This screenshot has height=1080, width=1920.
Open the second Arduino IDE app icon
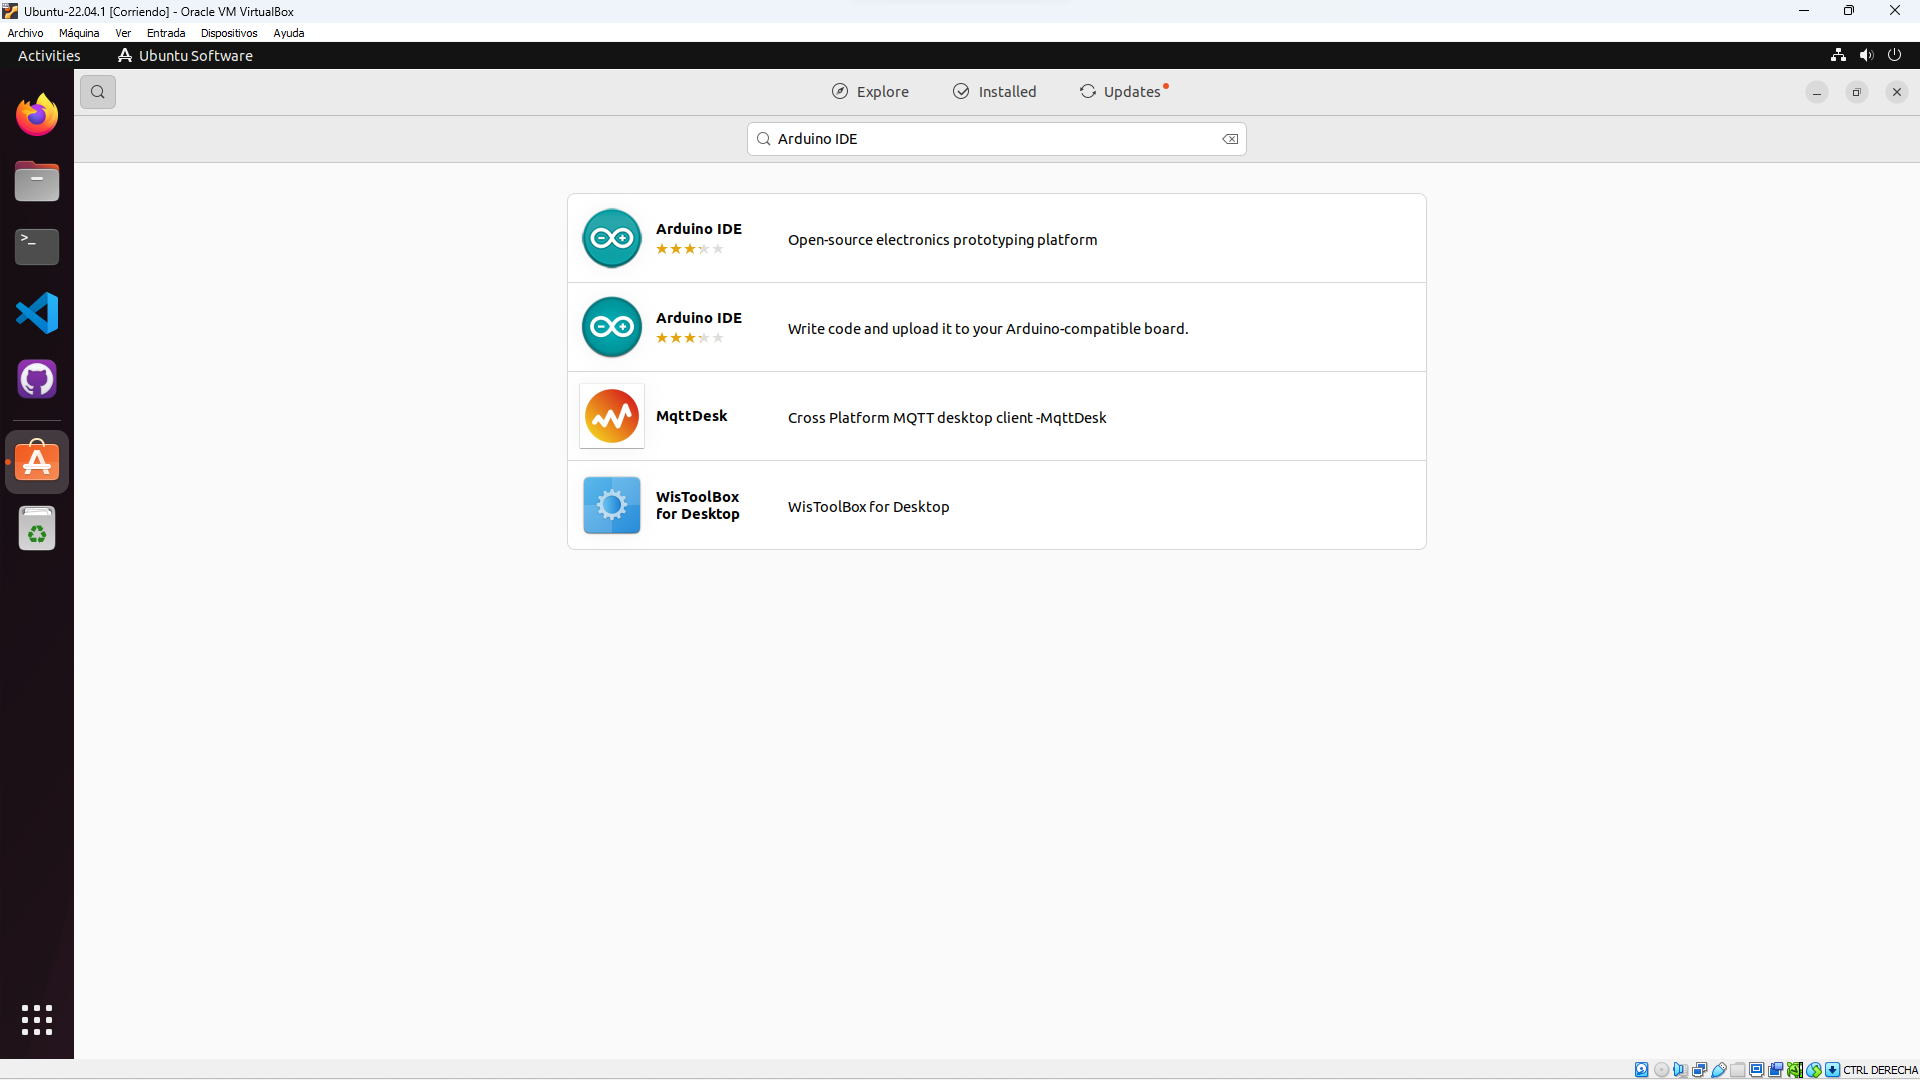click(x=612, y=327)
